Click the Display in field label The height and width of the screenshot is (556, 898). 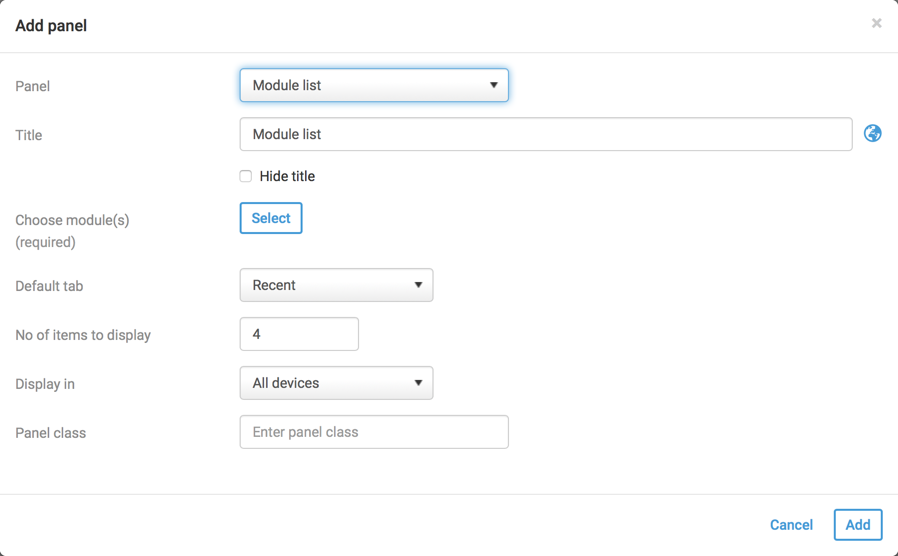point(45,384)
